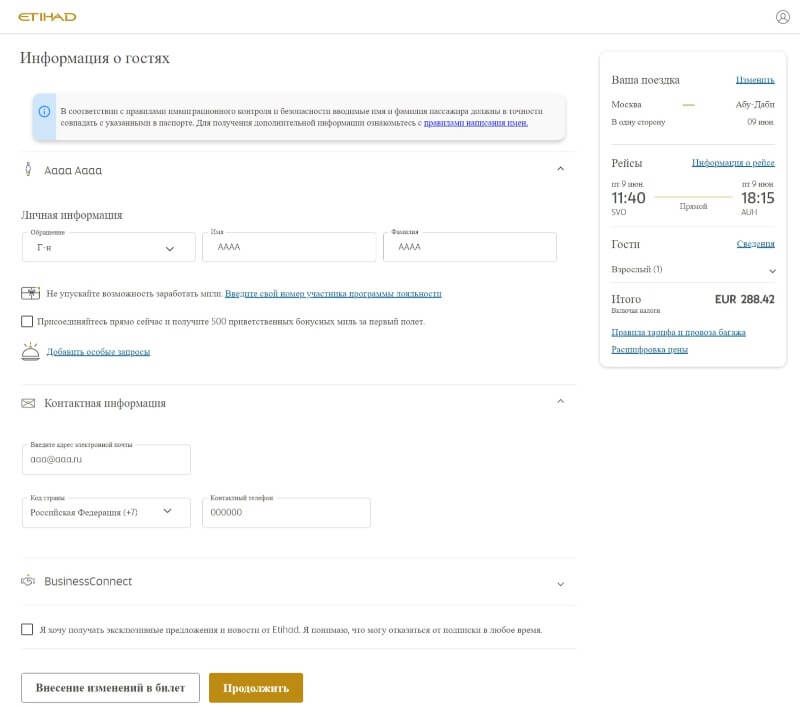
Task: Click the В одну сторону trip type text
Action: tap(638, 122)
